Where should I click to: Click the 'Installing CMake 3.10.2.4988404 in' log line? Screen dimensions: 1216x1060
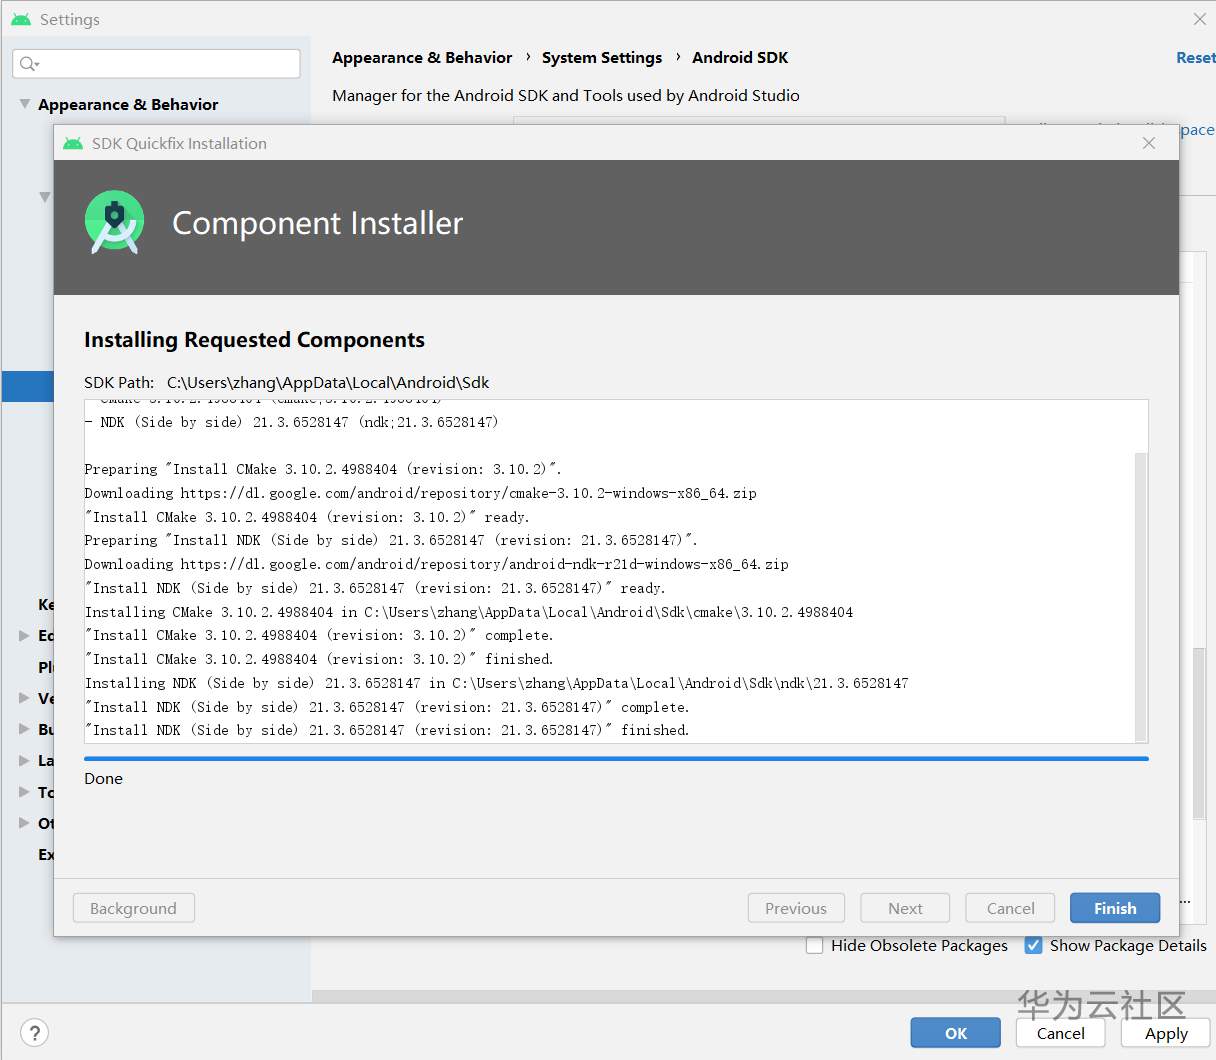(469, 612)
